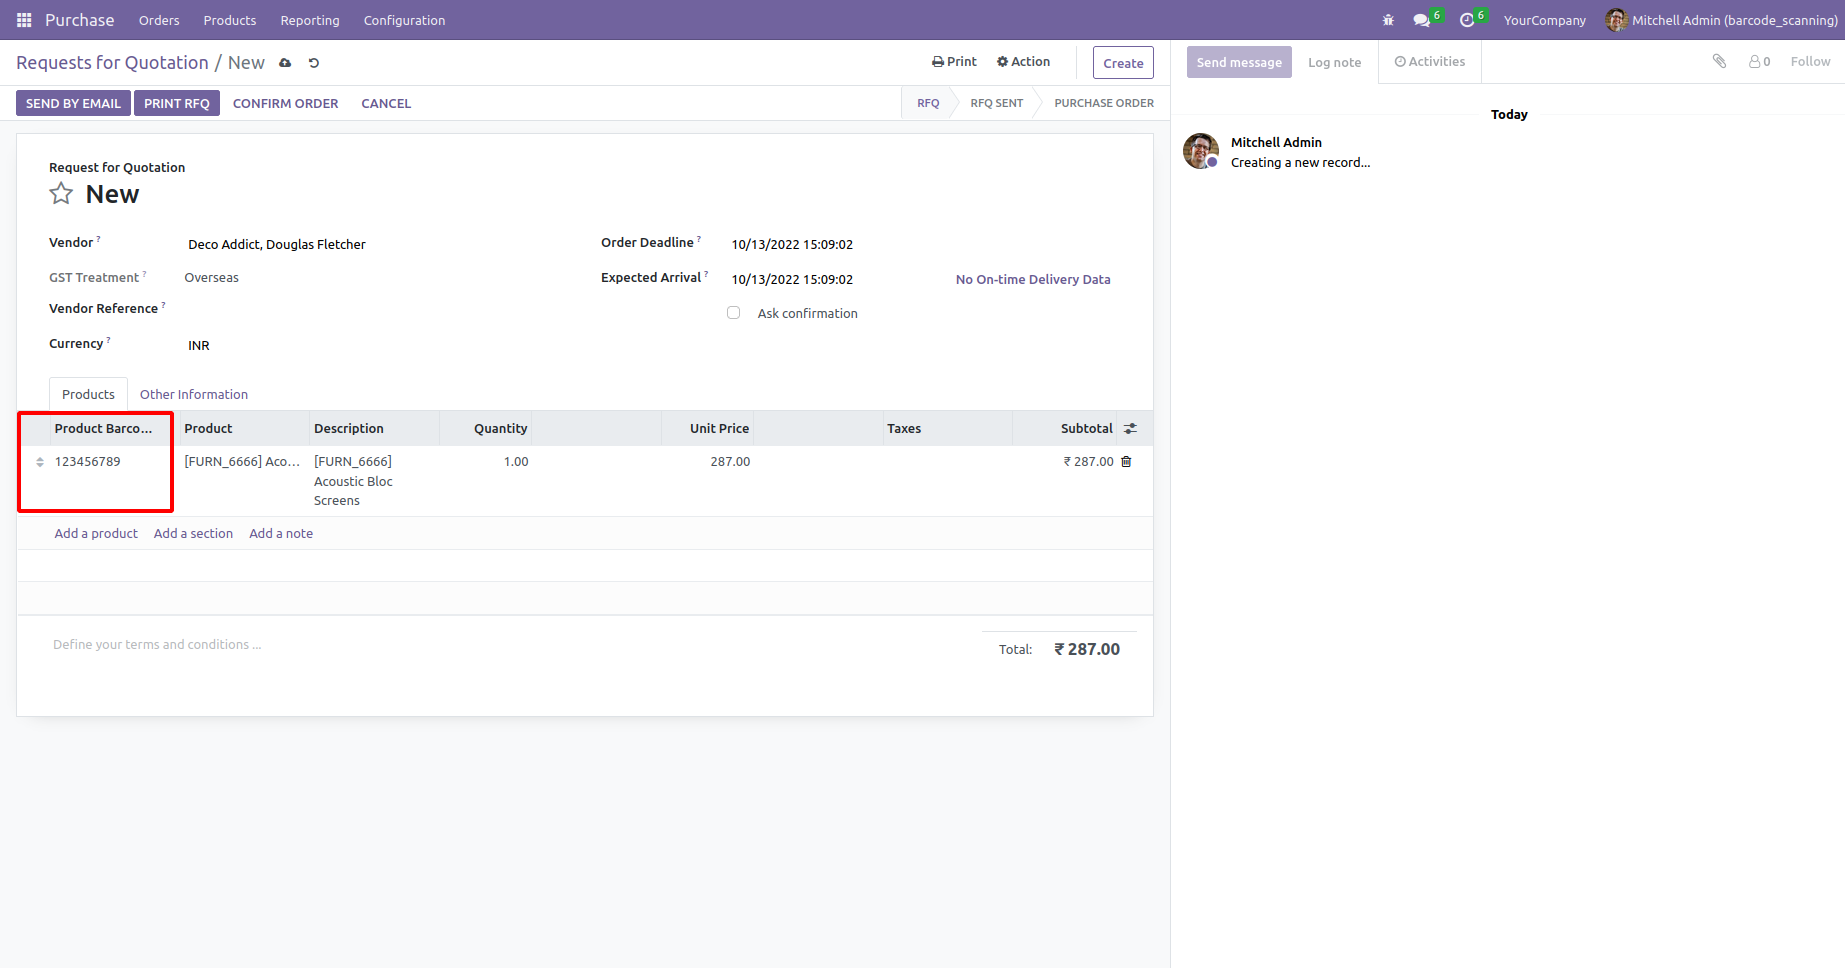This screenshot has width=1845, height=968.
Task: Select the RFQ SENT status stage
Action: [996, 103]
